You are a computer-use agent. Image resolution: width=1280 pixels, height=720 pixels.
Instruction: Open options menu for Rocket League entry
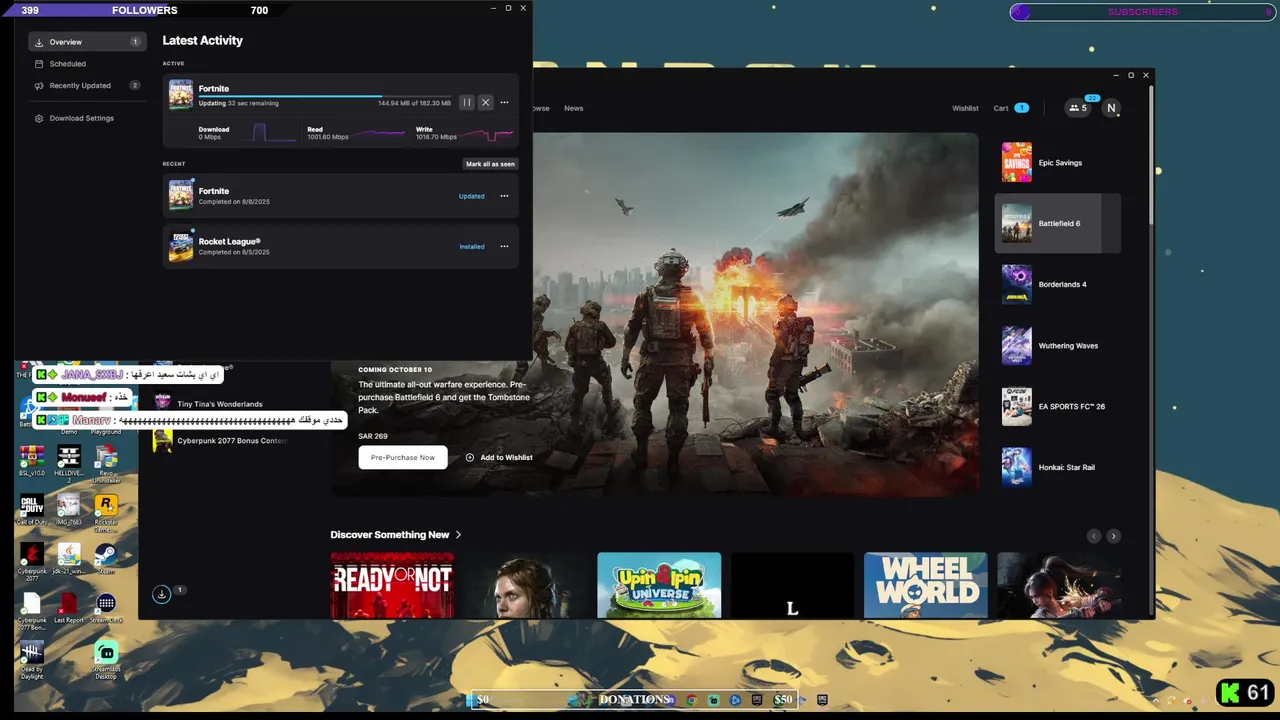[x=504, y=246]
